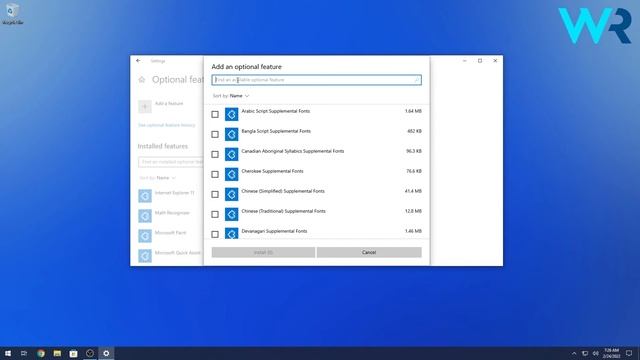Click the plus icon for Add a feature
This screenshot has height=360, width=640.
(145, 107)
